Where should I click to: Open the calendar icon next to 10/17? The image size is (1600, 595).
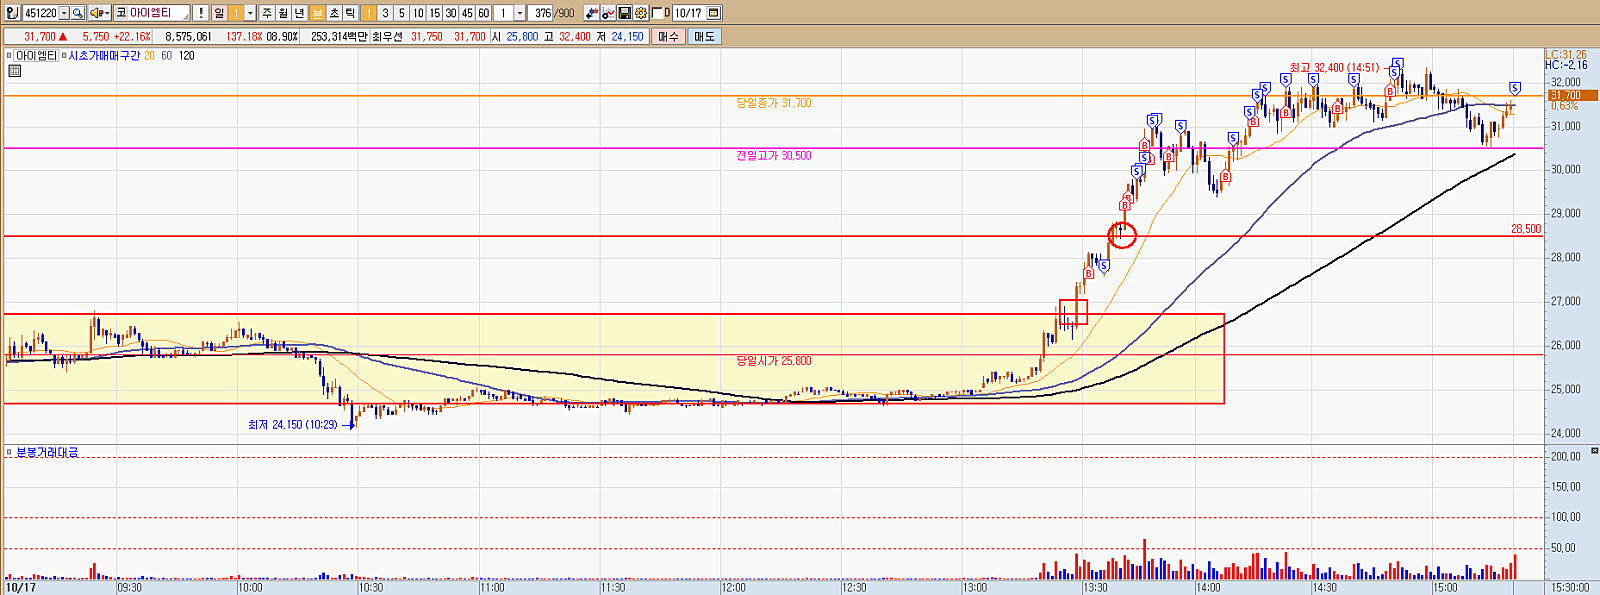click(713, 13)
